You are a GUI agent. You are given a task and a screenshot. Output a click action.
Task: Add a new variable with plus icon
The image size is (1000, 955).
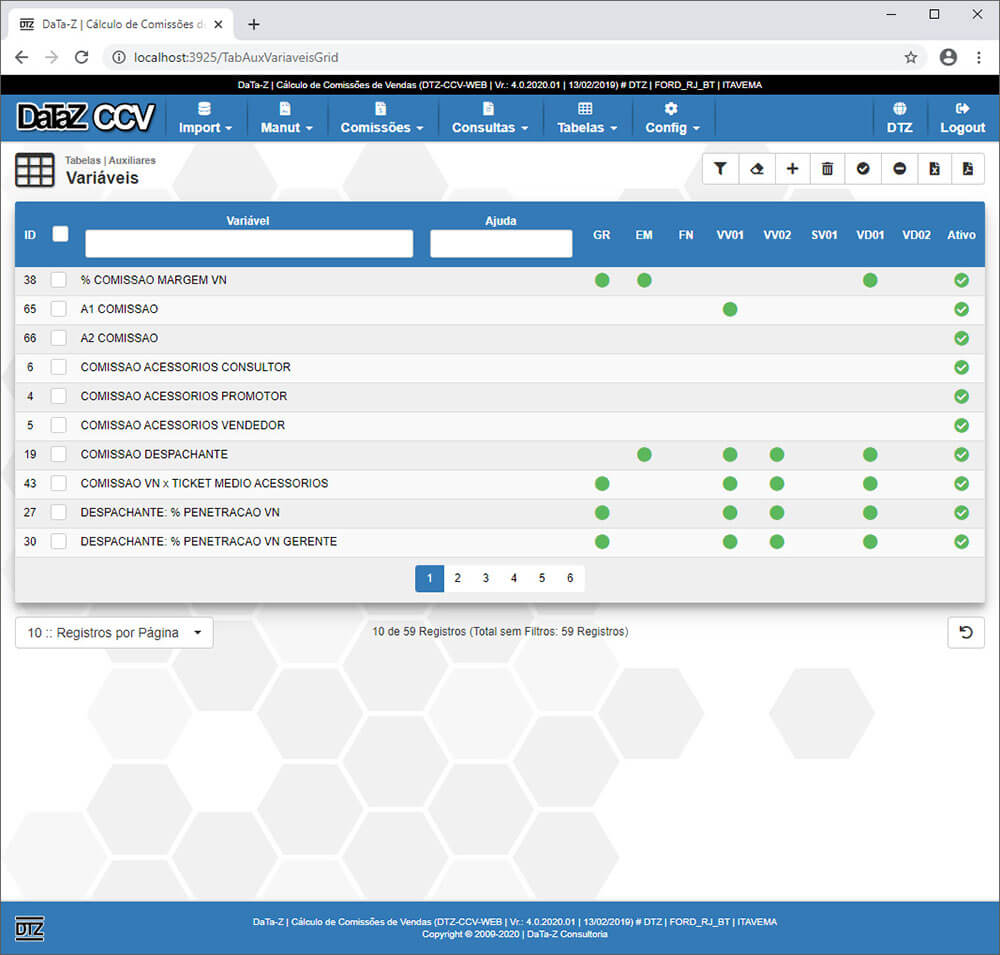click(792, 169)
